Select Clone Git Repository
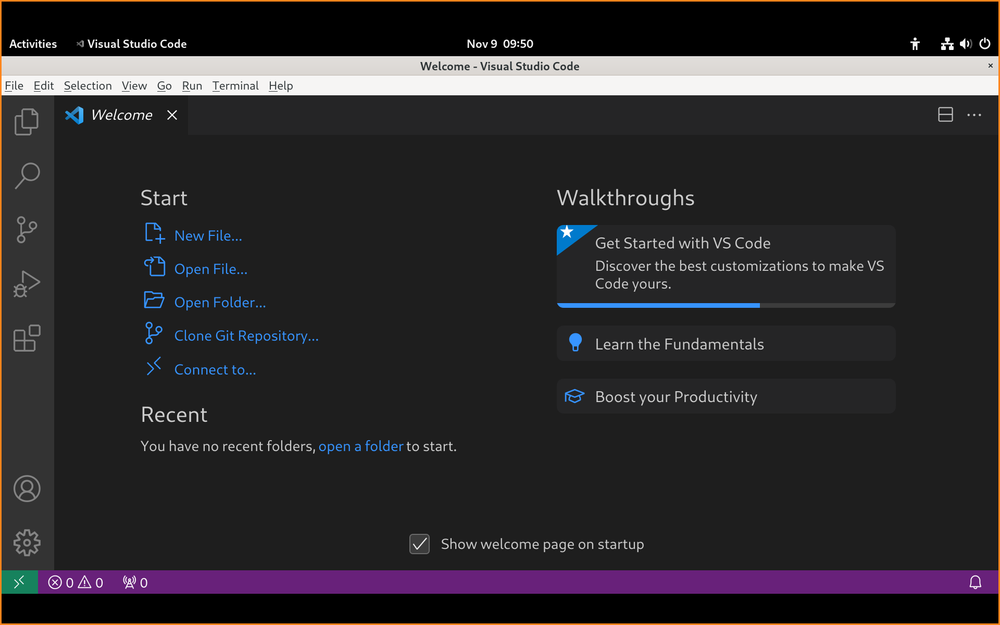1000x625 pixels. tap(246, 335)
